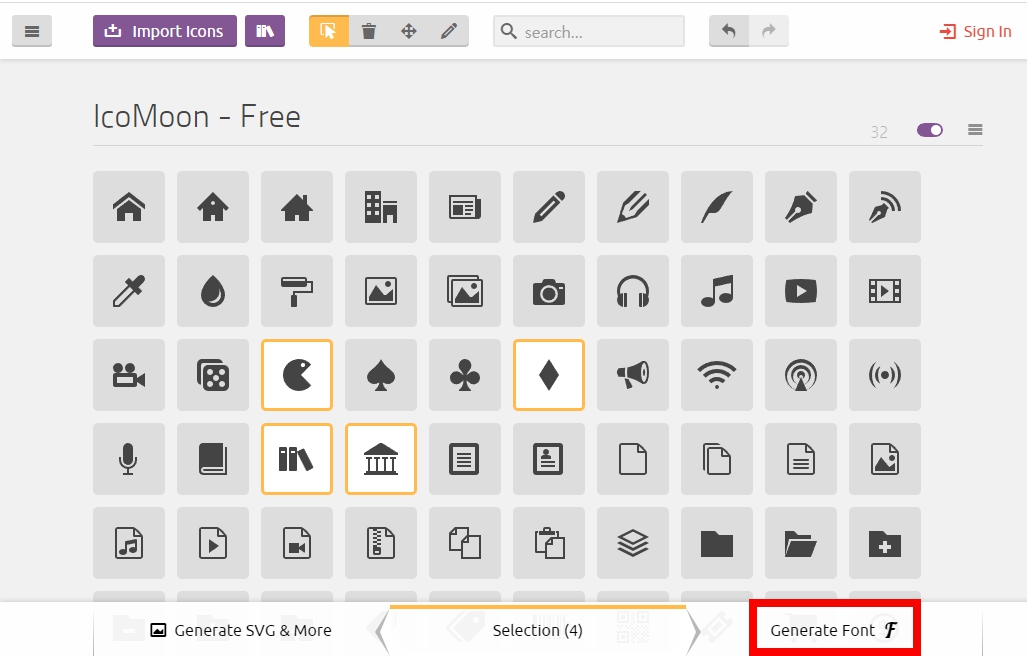Image resolution: width=1027 pixels, height=656 pixels.
Task: Toggle the select tool in the toolbar
Action: pos(328,31)
